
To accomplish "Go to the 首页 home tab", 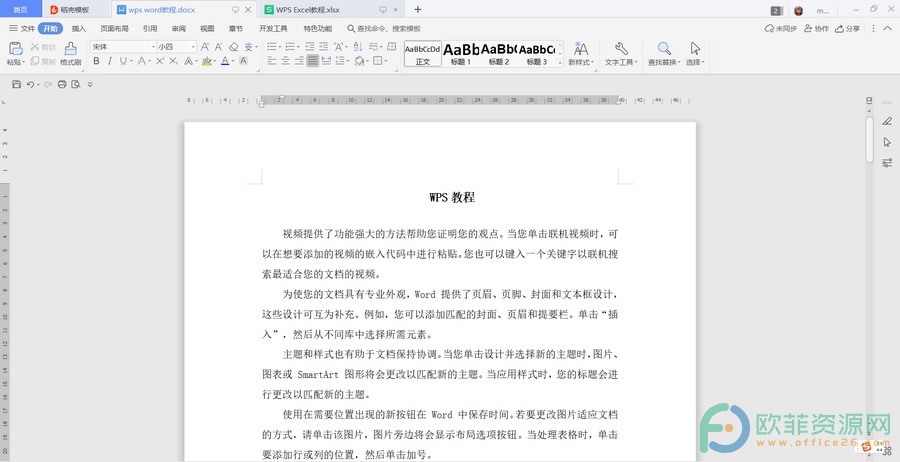I will (x=20, y=10).
